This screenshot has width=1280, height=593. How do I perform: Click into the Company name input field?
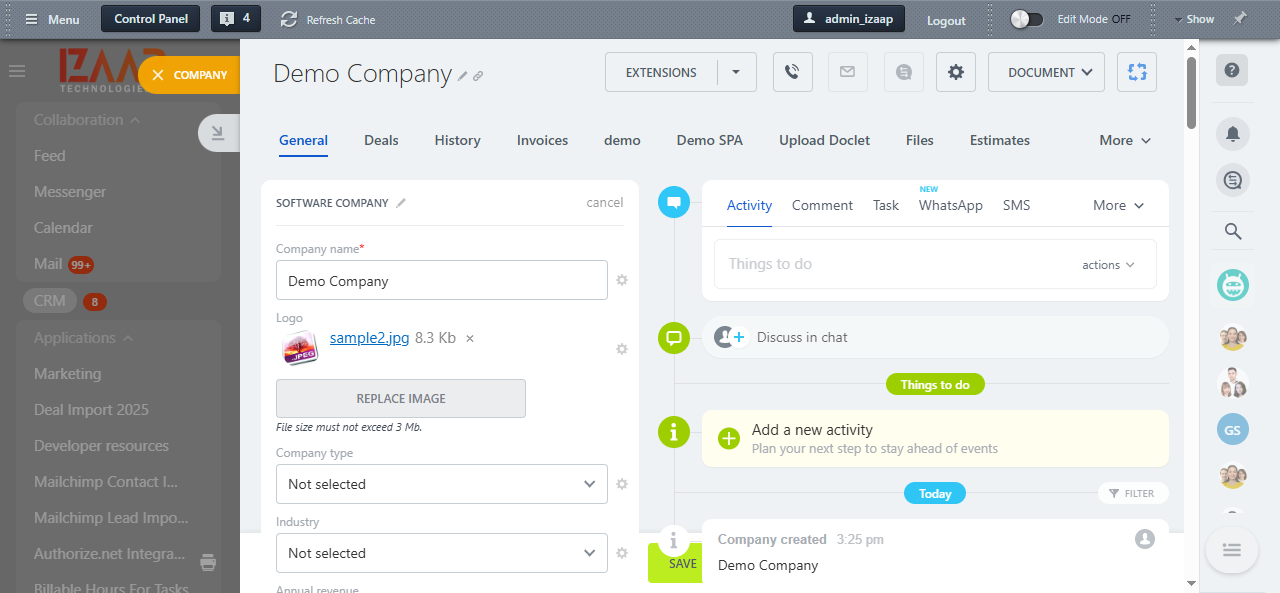(441, 281)
